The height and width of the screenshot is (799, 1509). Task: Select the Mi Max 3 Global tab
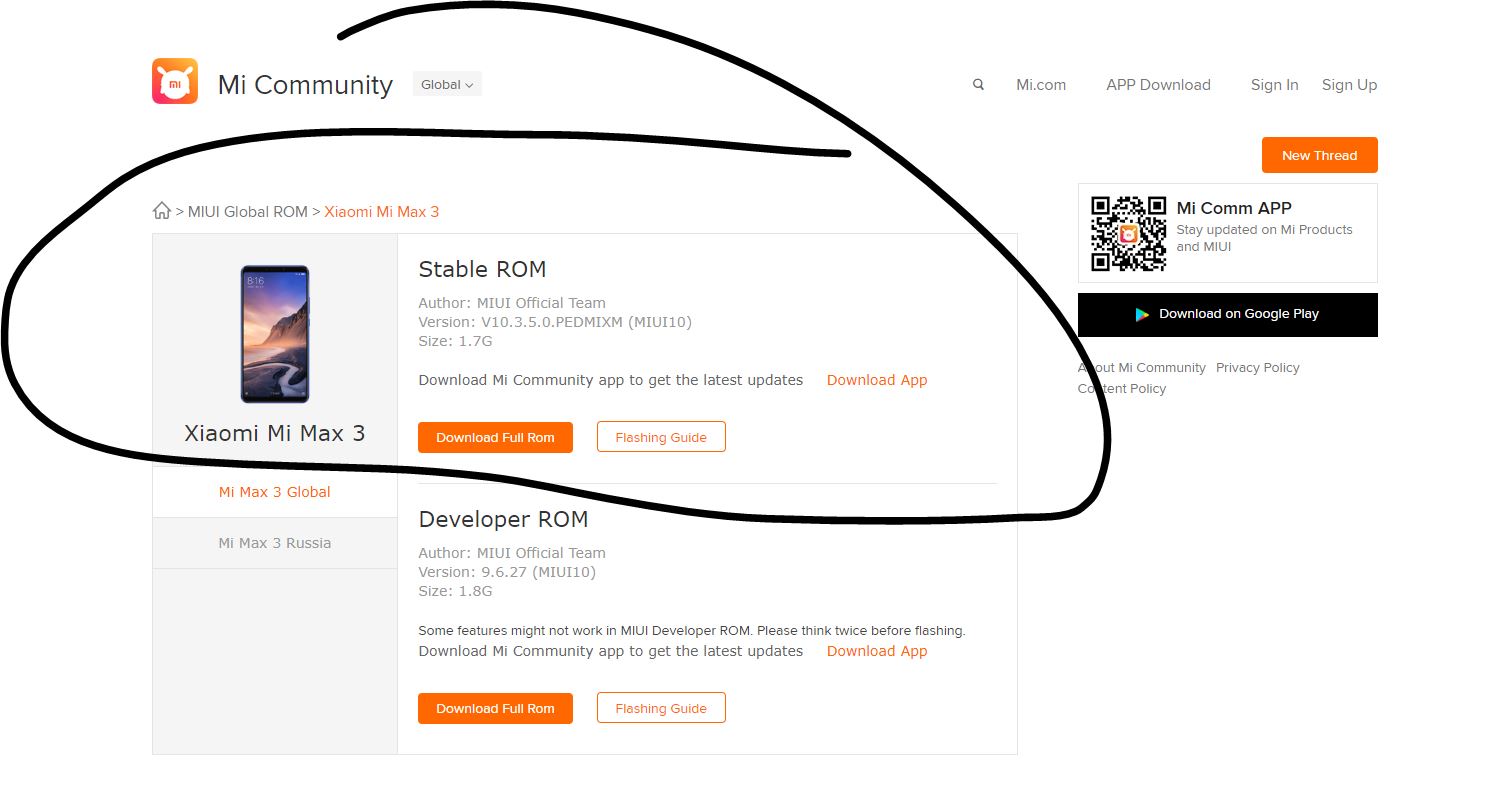[x=275, y=492]
